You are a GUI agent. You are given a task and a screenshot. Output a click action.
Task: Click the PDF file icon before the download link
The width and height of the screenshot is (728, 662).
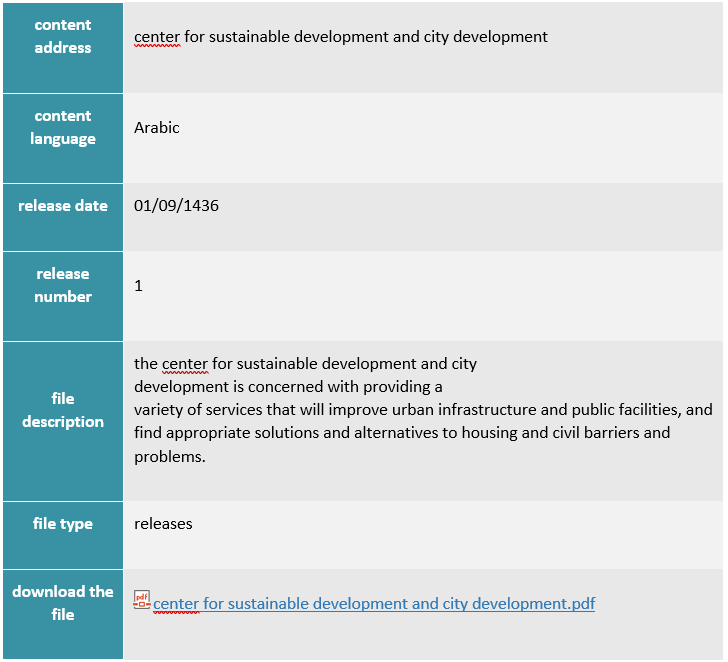(x=142, y=600)
